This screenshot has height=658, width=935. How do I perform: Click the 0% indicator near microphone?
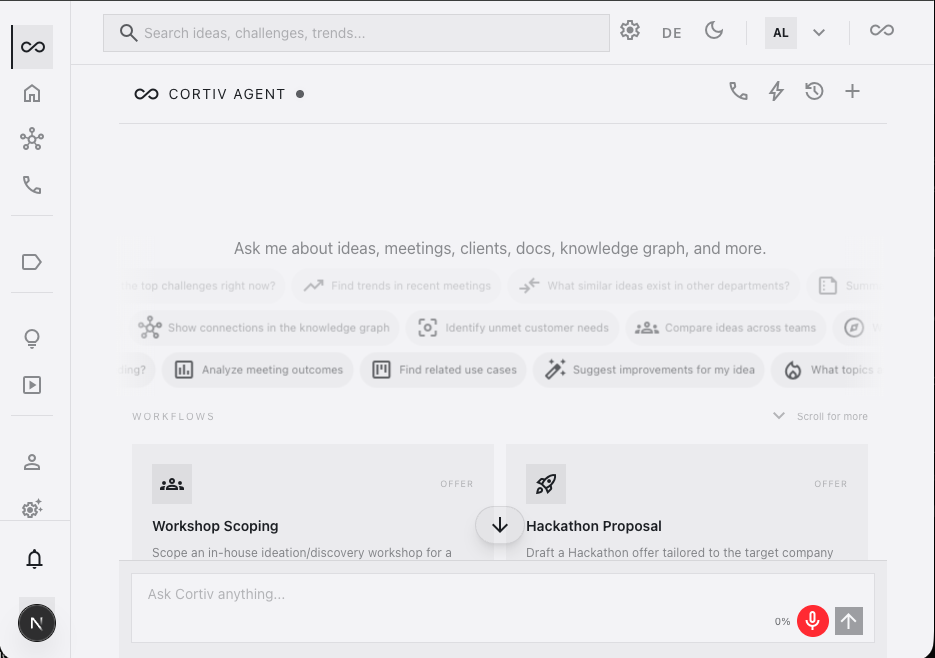[782, 622]
